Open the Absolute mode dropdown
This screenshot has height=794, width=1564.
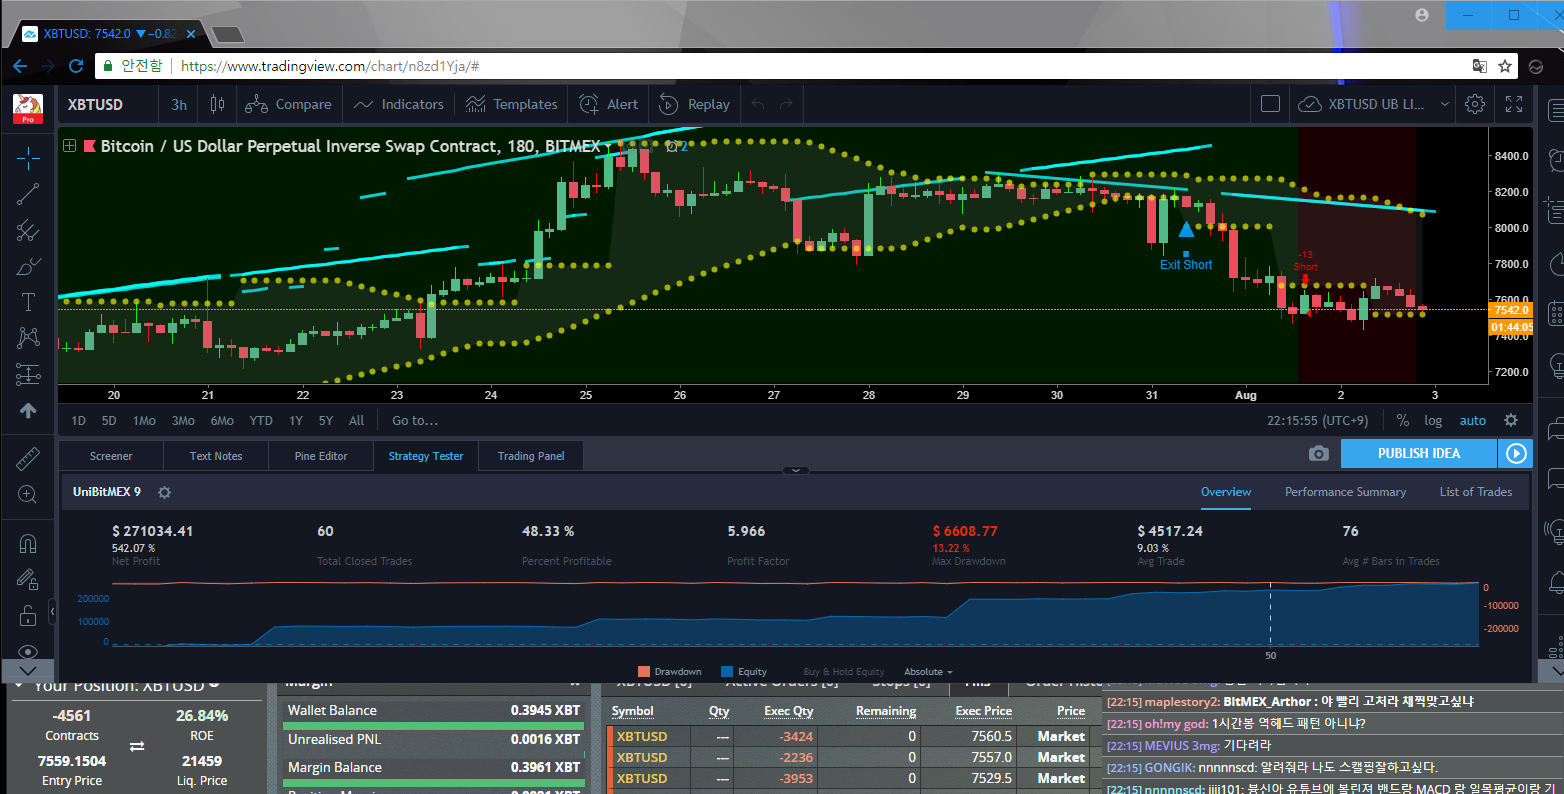(x=928, y=672)
